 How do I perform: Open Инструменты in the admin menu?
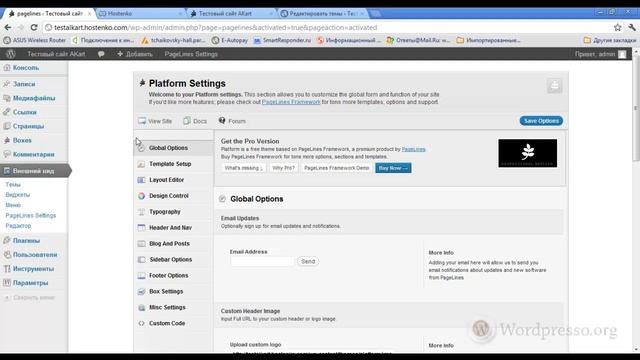[33, 269]
